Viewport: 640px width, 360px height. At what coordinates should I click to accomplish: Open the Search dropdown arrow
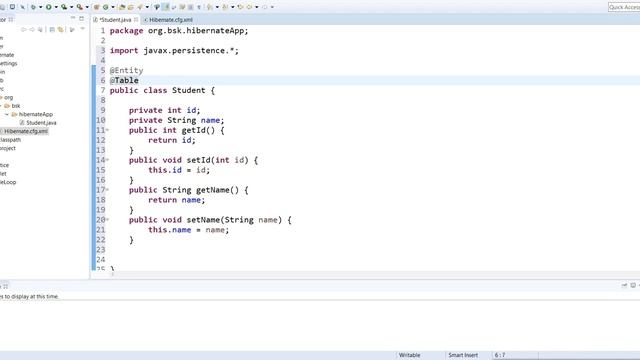click(147, 7)
